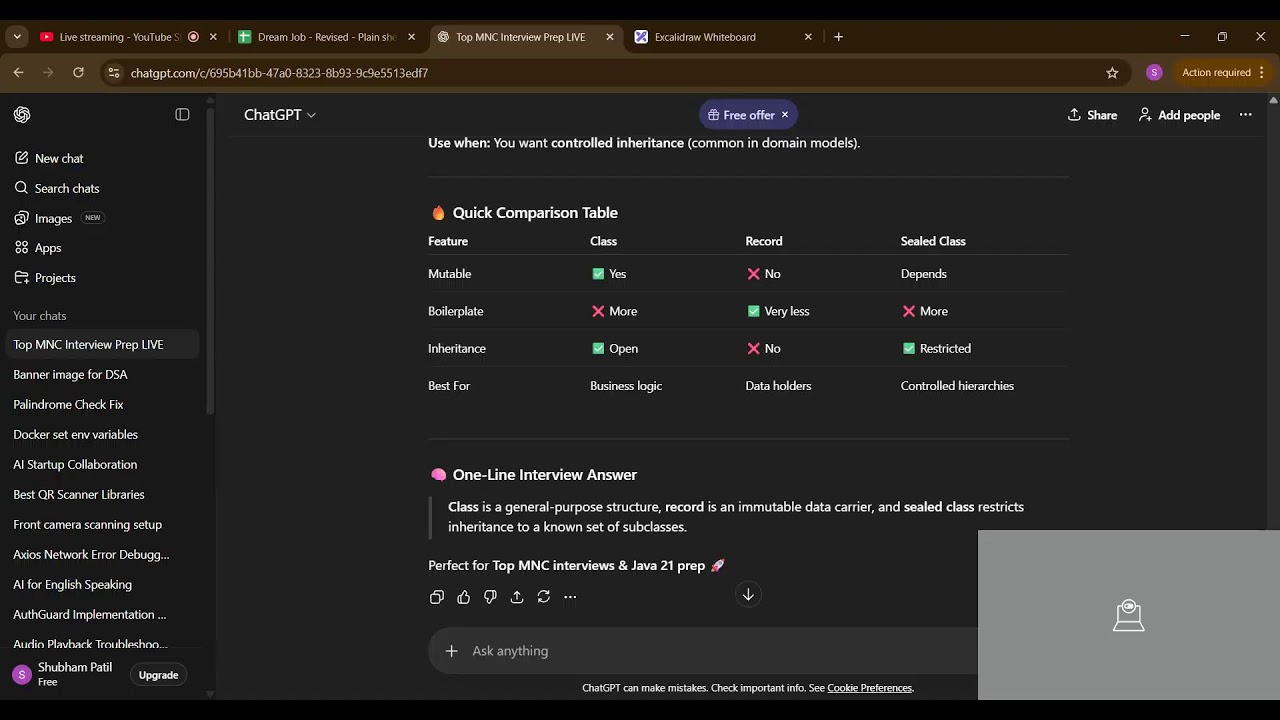Dismiss the Free offer badge
Screen dimensions: 1280x720
[785, 115]
